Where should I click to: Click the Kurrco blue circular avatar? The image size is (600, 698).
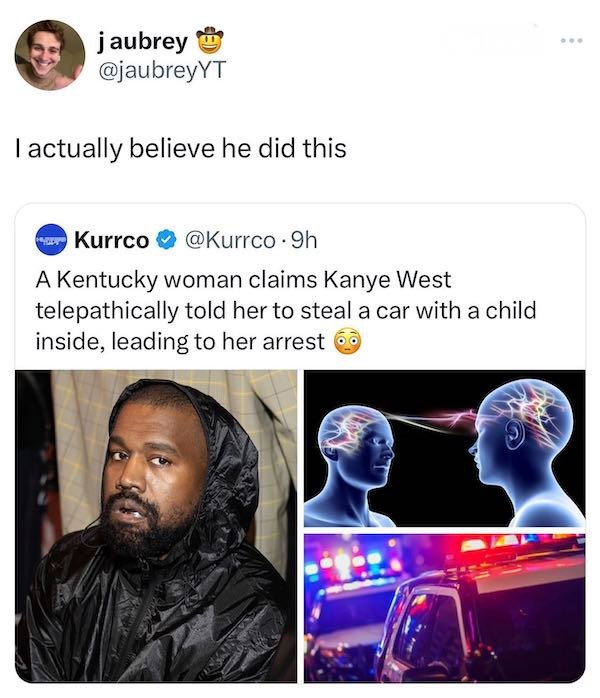tap(51, 239)
